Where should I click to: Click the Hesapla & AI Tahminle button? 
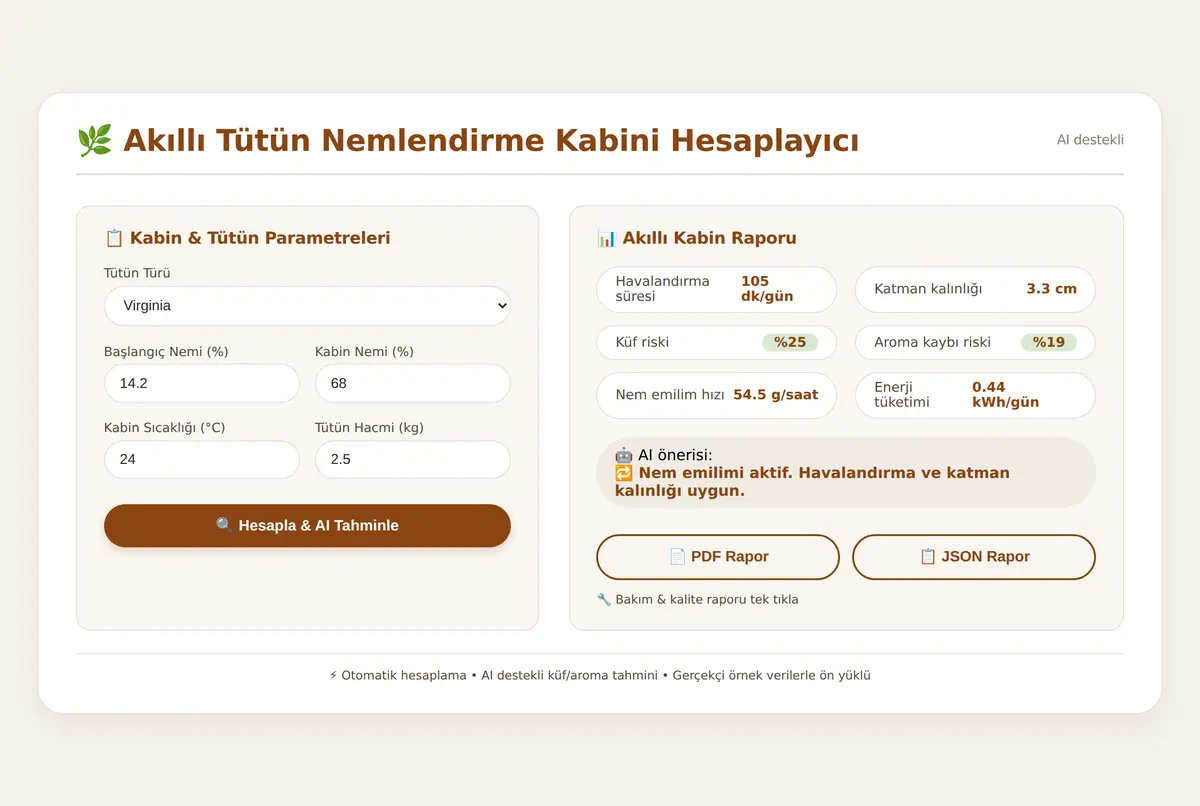click(307, 526)
